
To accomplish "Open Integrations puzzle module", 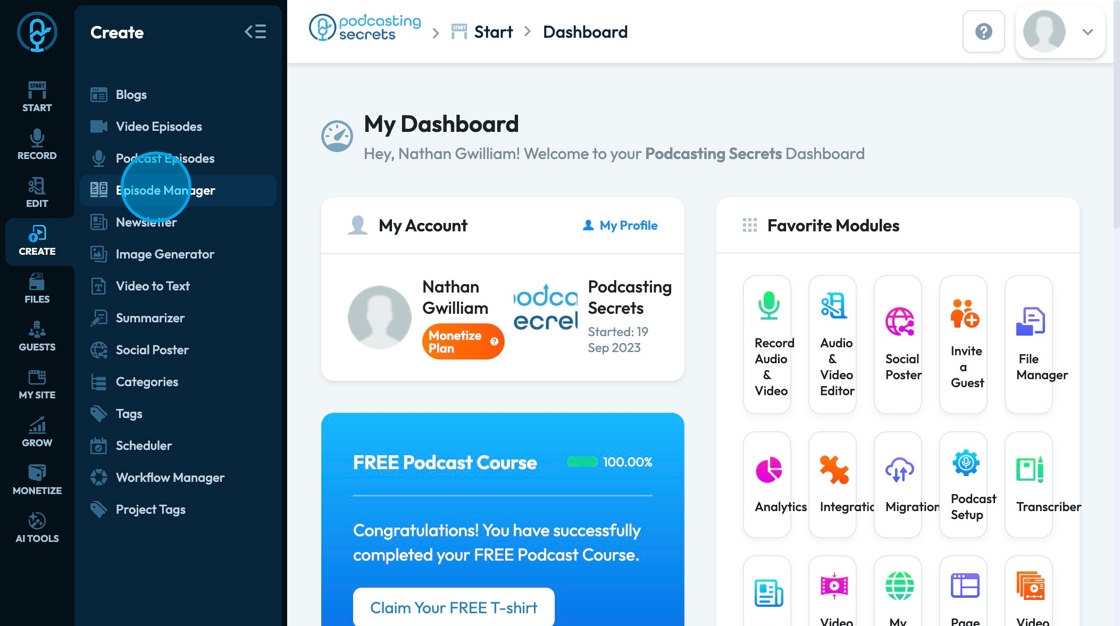I will [x=832, y=485].
